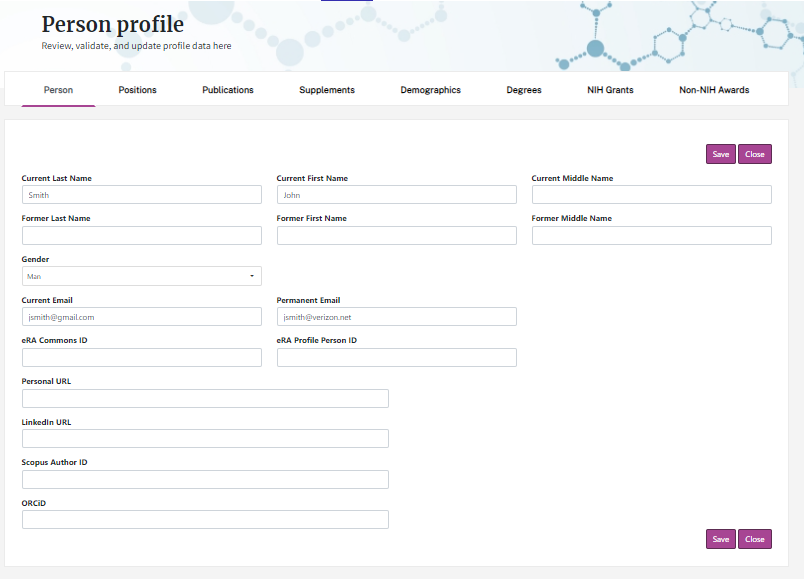View the NIH Grants tab
This screenshot has height=579, width=804.
(x=610, y=90)
